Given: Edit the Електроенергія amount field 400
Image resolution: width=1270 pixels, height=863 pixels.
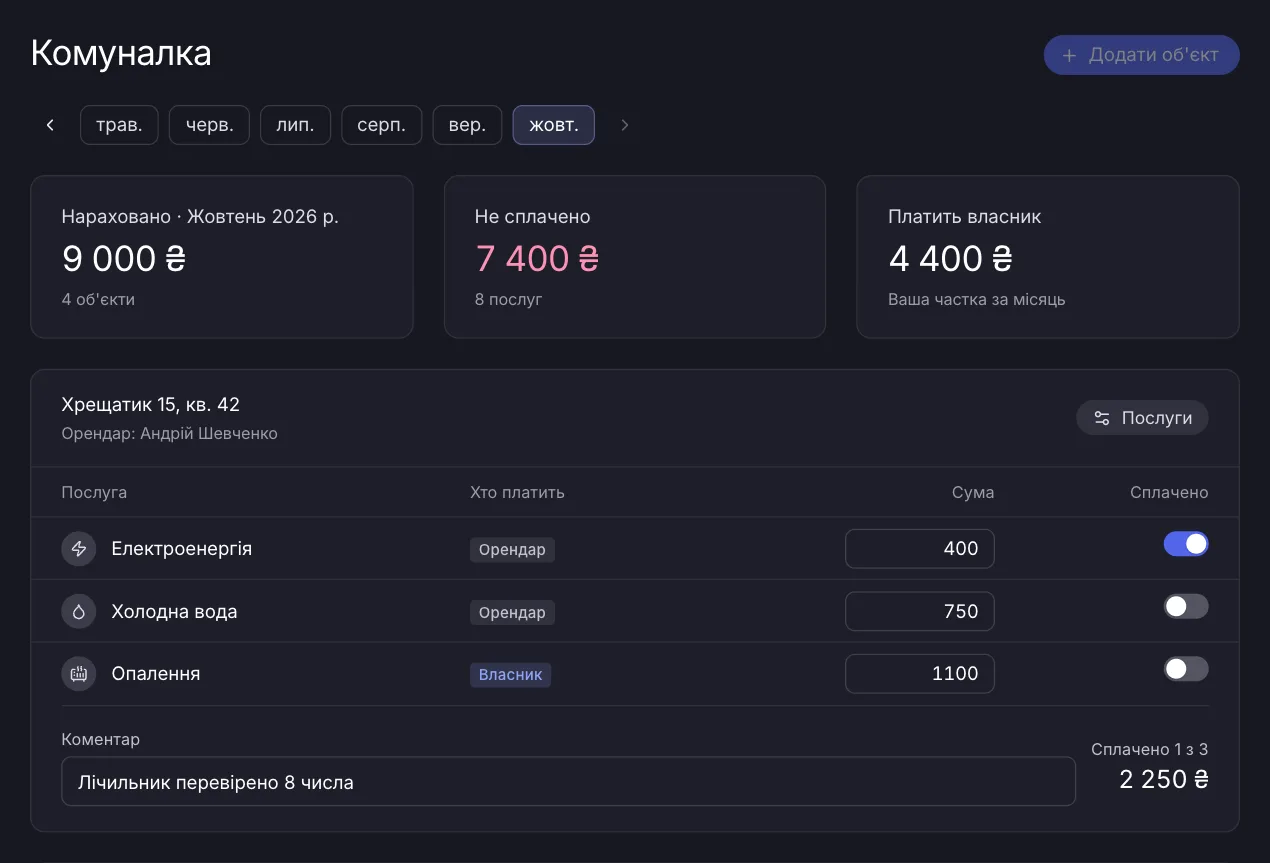Looking at the screenshot, I should click(920, 549).
